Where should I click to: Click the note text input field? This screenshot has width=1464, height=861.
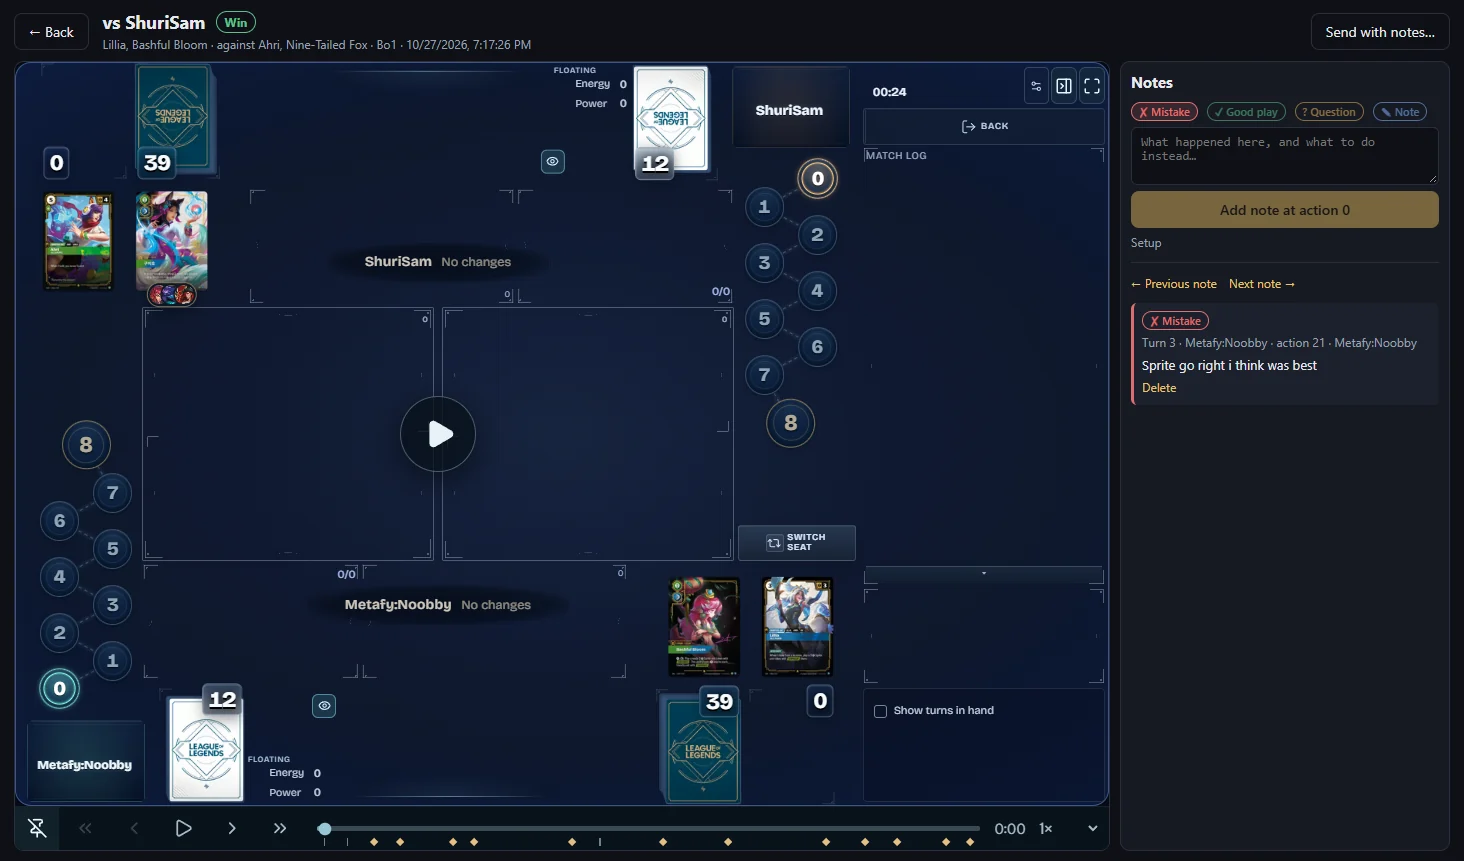(x=1284, y=155)
